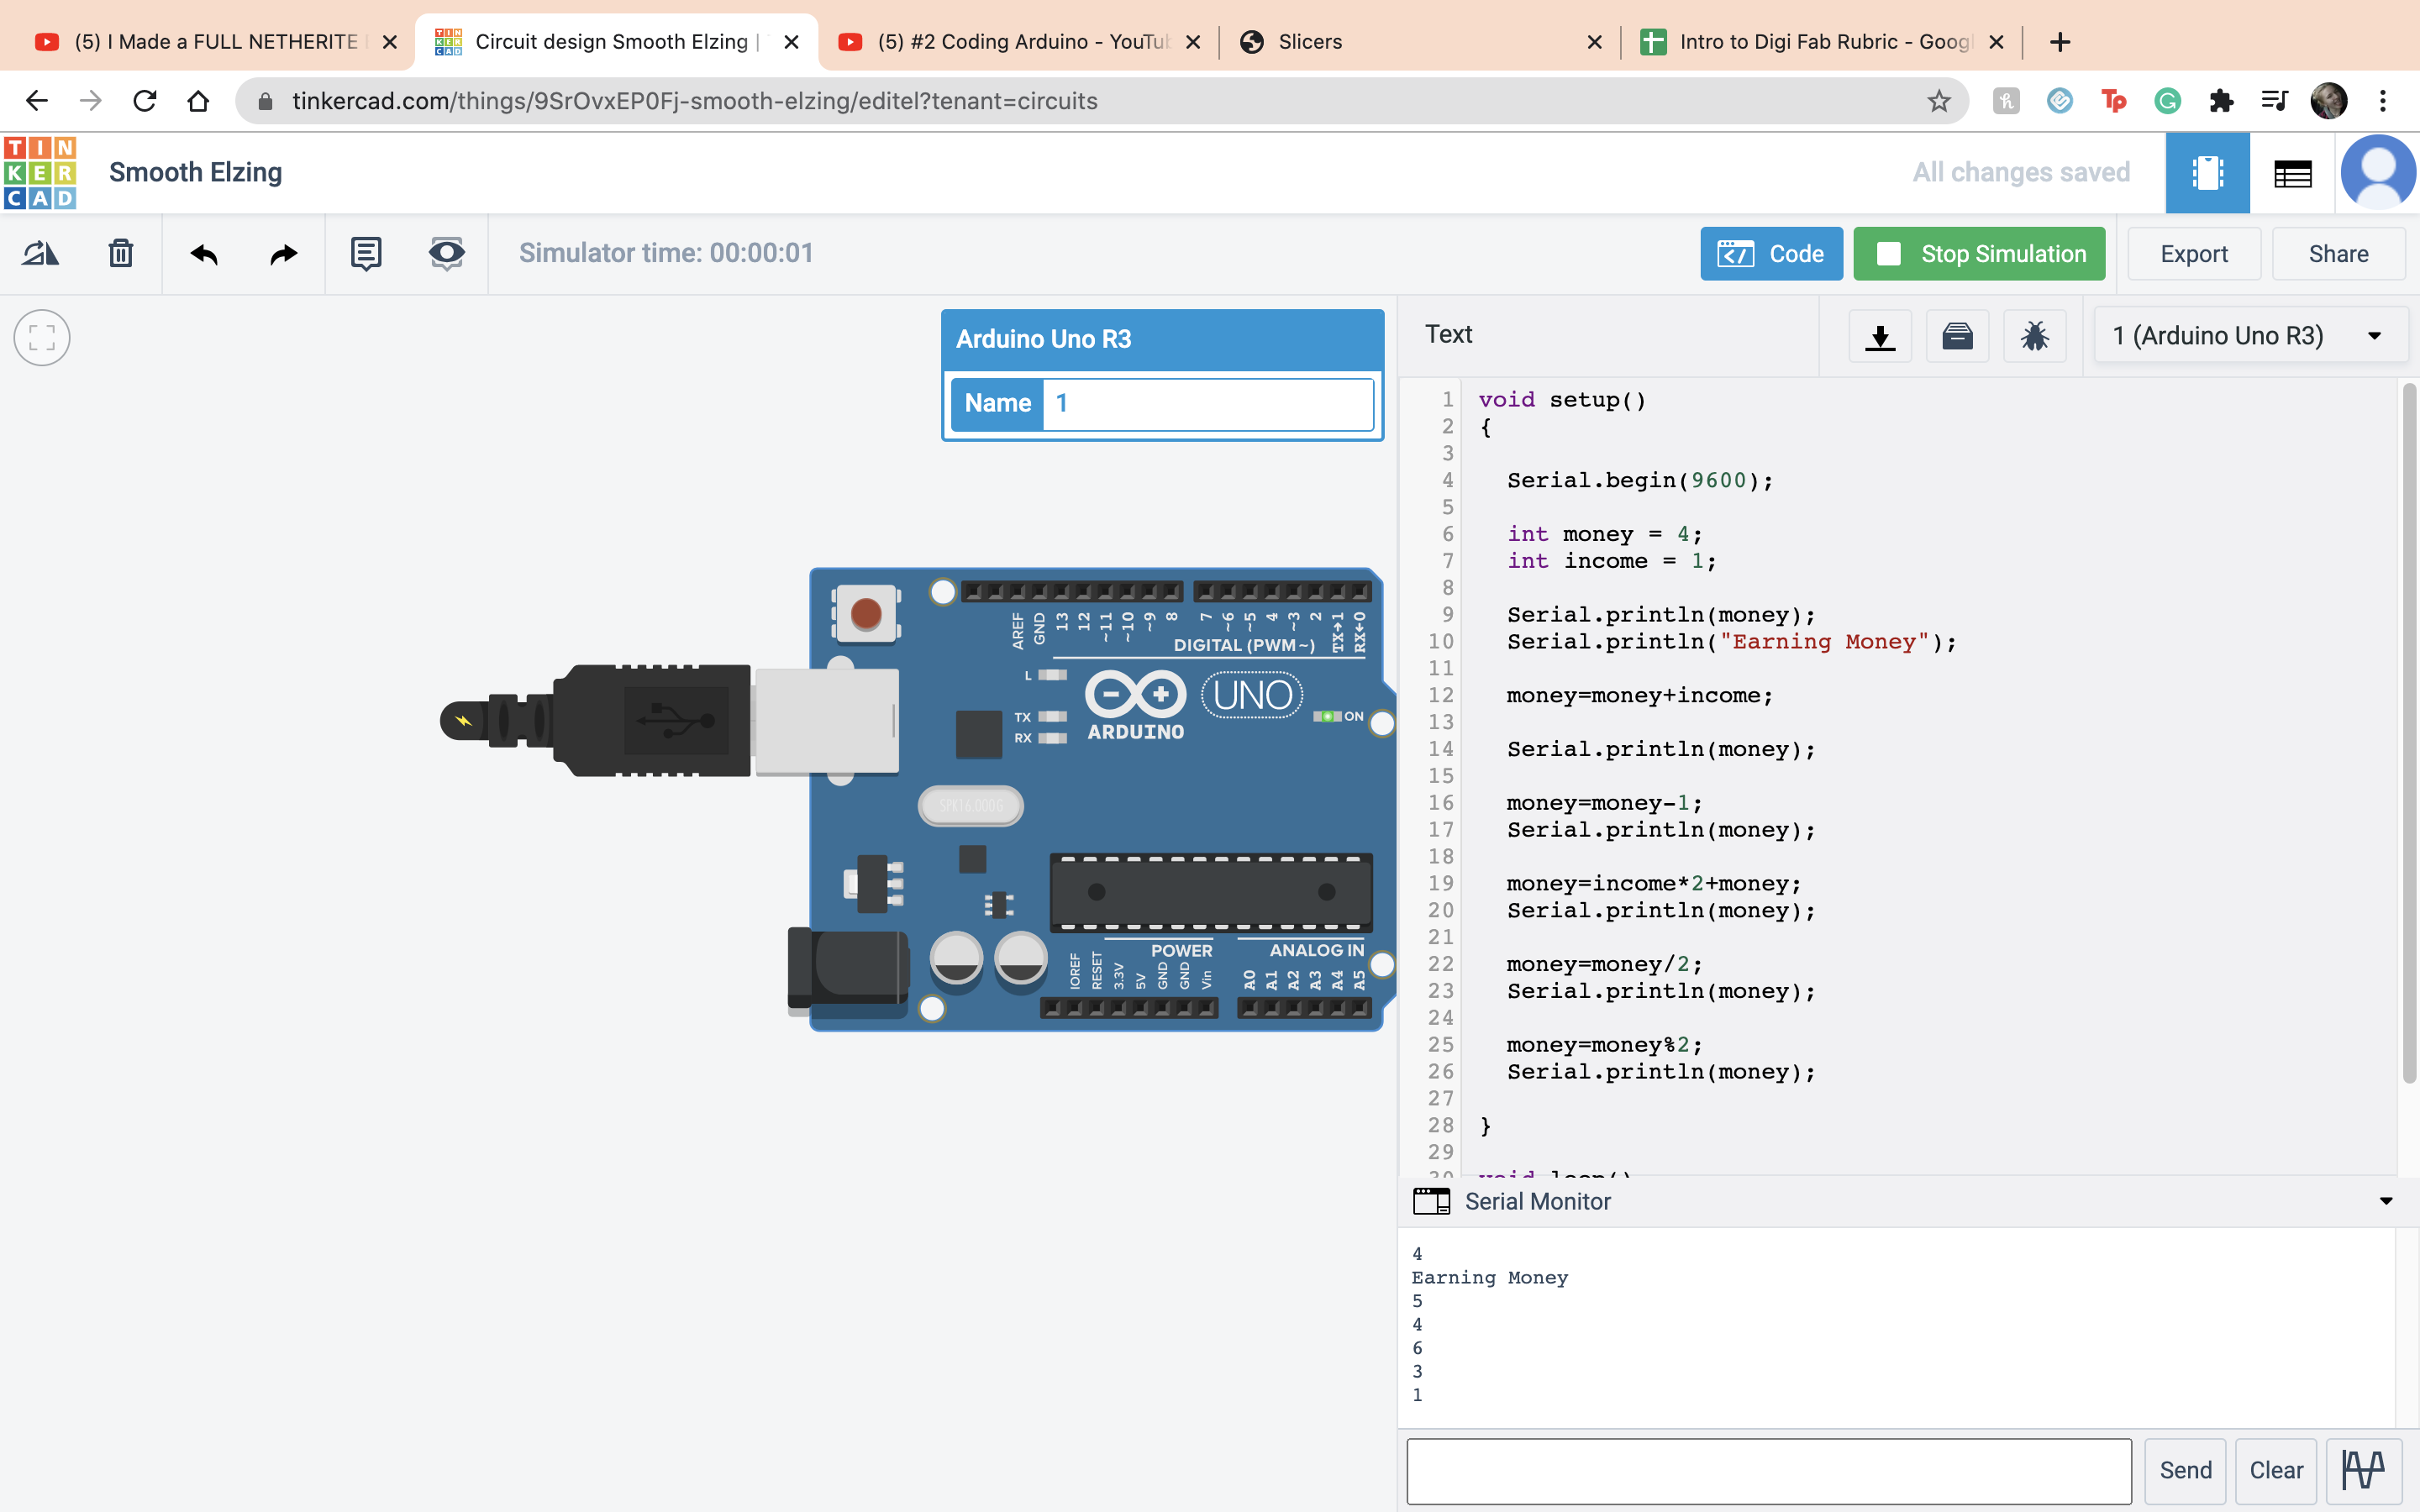Viewport: 2420px width, 1512px height.
Task: Click the Simulator time readout
Action: pyautogui.click(x=666, y=253)
